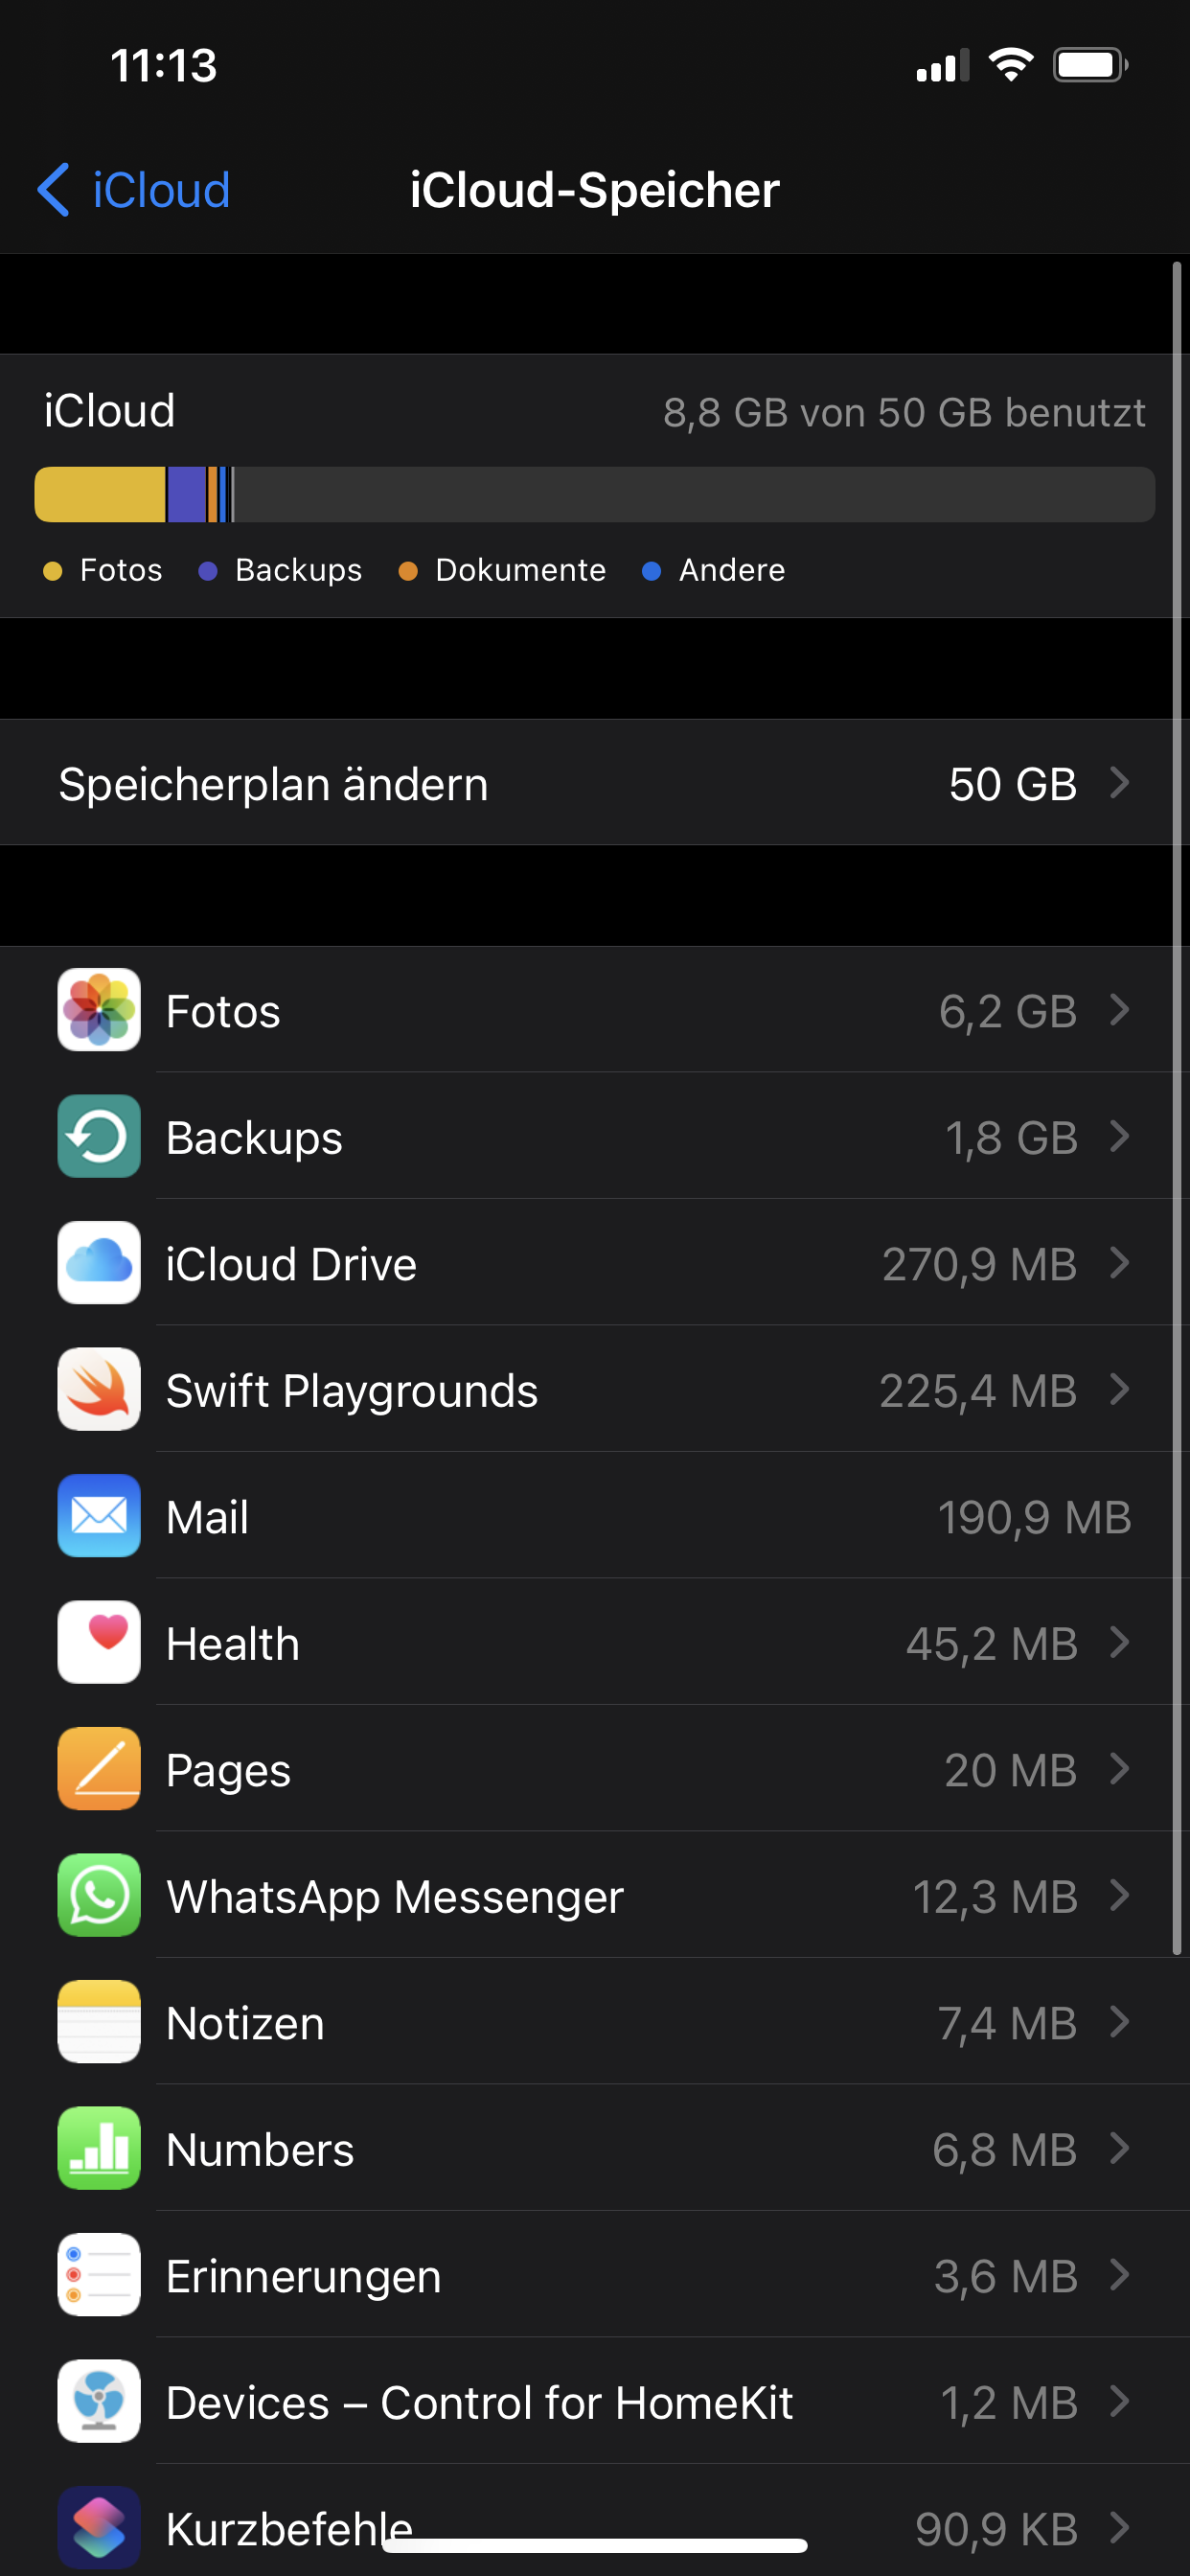Expand the Fotos 6,2 GB chevron
Screen dimensions: 1190x2576
tap(1120, 1010)
